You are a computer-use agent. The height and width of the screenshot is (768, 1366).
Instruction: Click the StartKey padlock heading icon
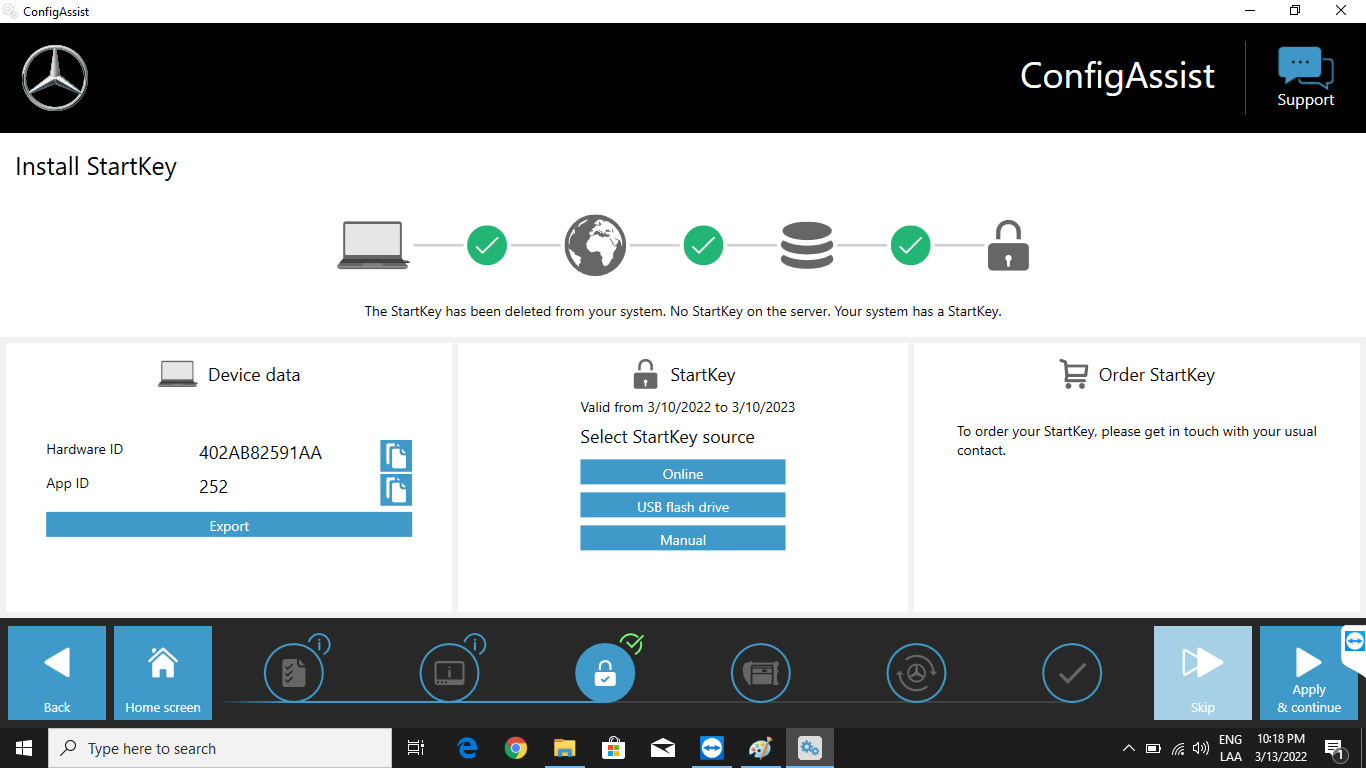point(645,374)
